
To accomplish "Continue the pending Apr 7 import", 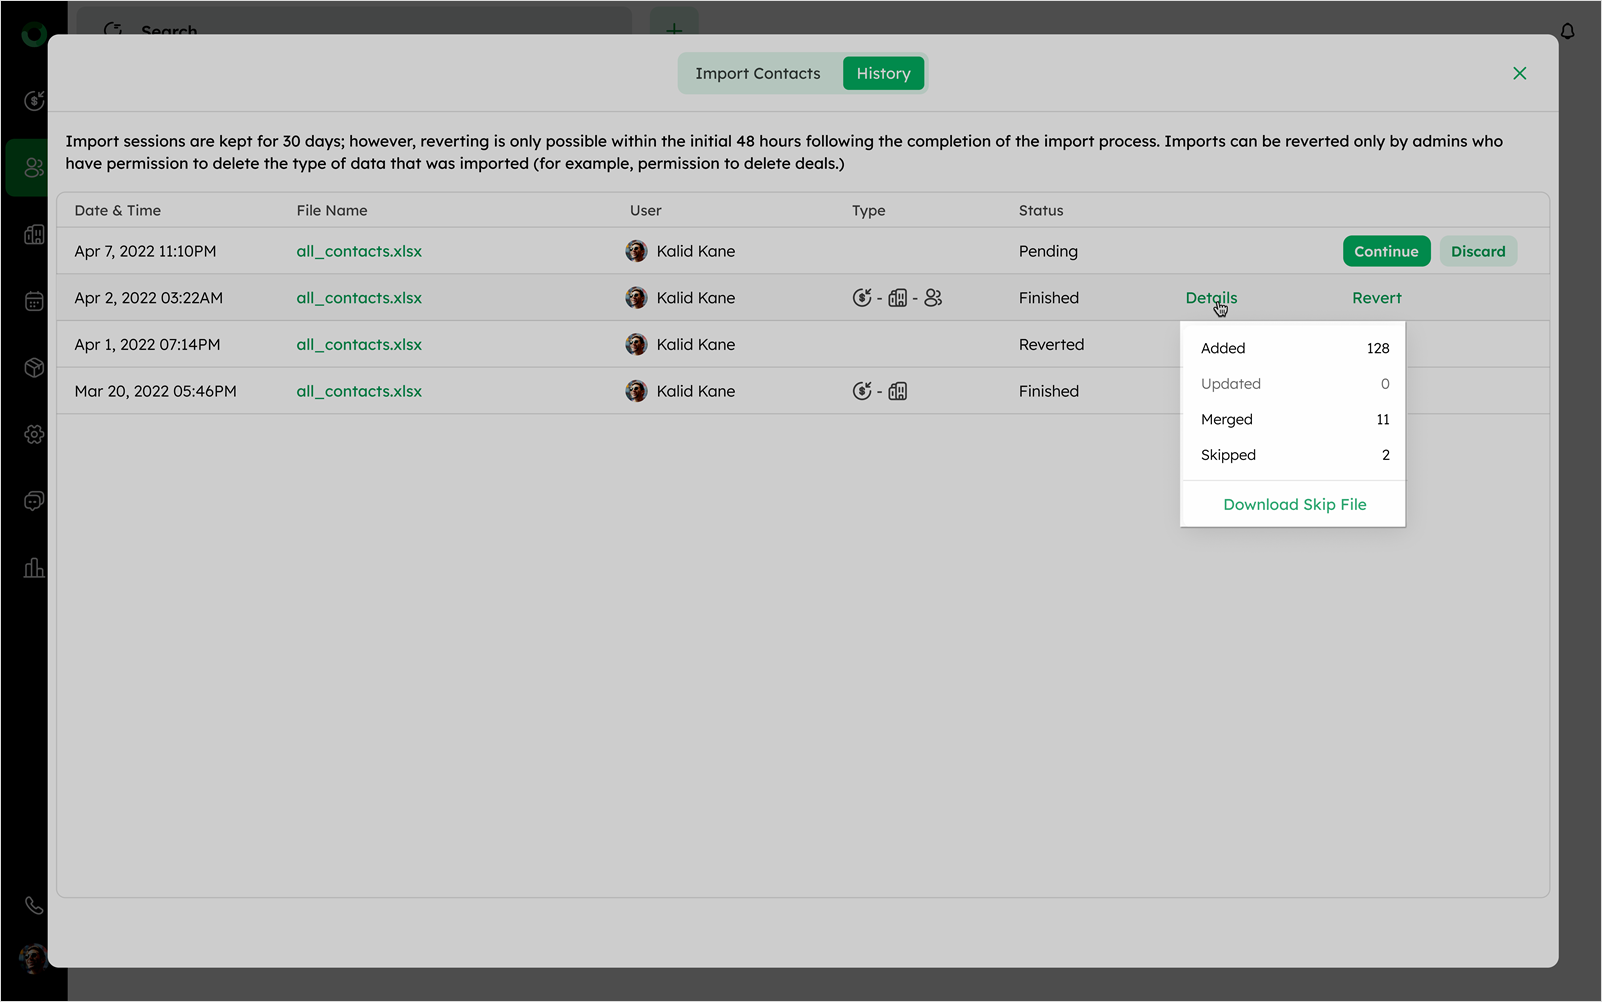I will coord(1385,252).
